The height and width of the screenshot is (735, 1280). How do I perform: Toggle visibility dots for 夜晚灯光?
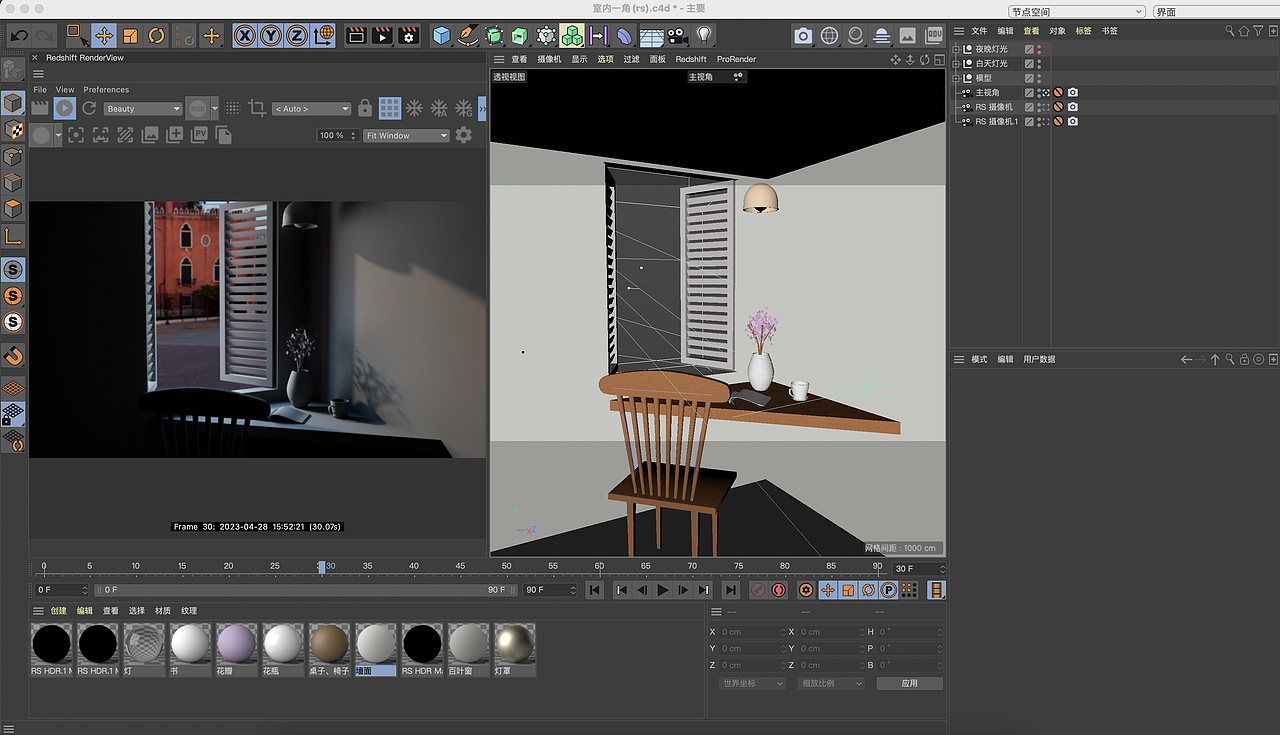pos(1039,49)
